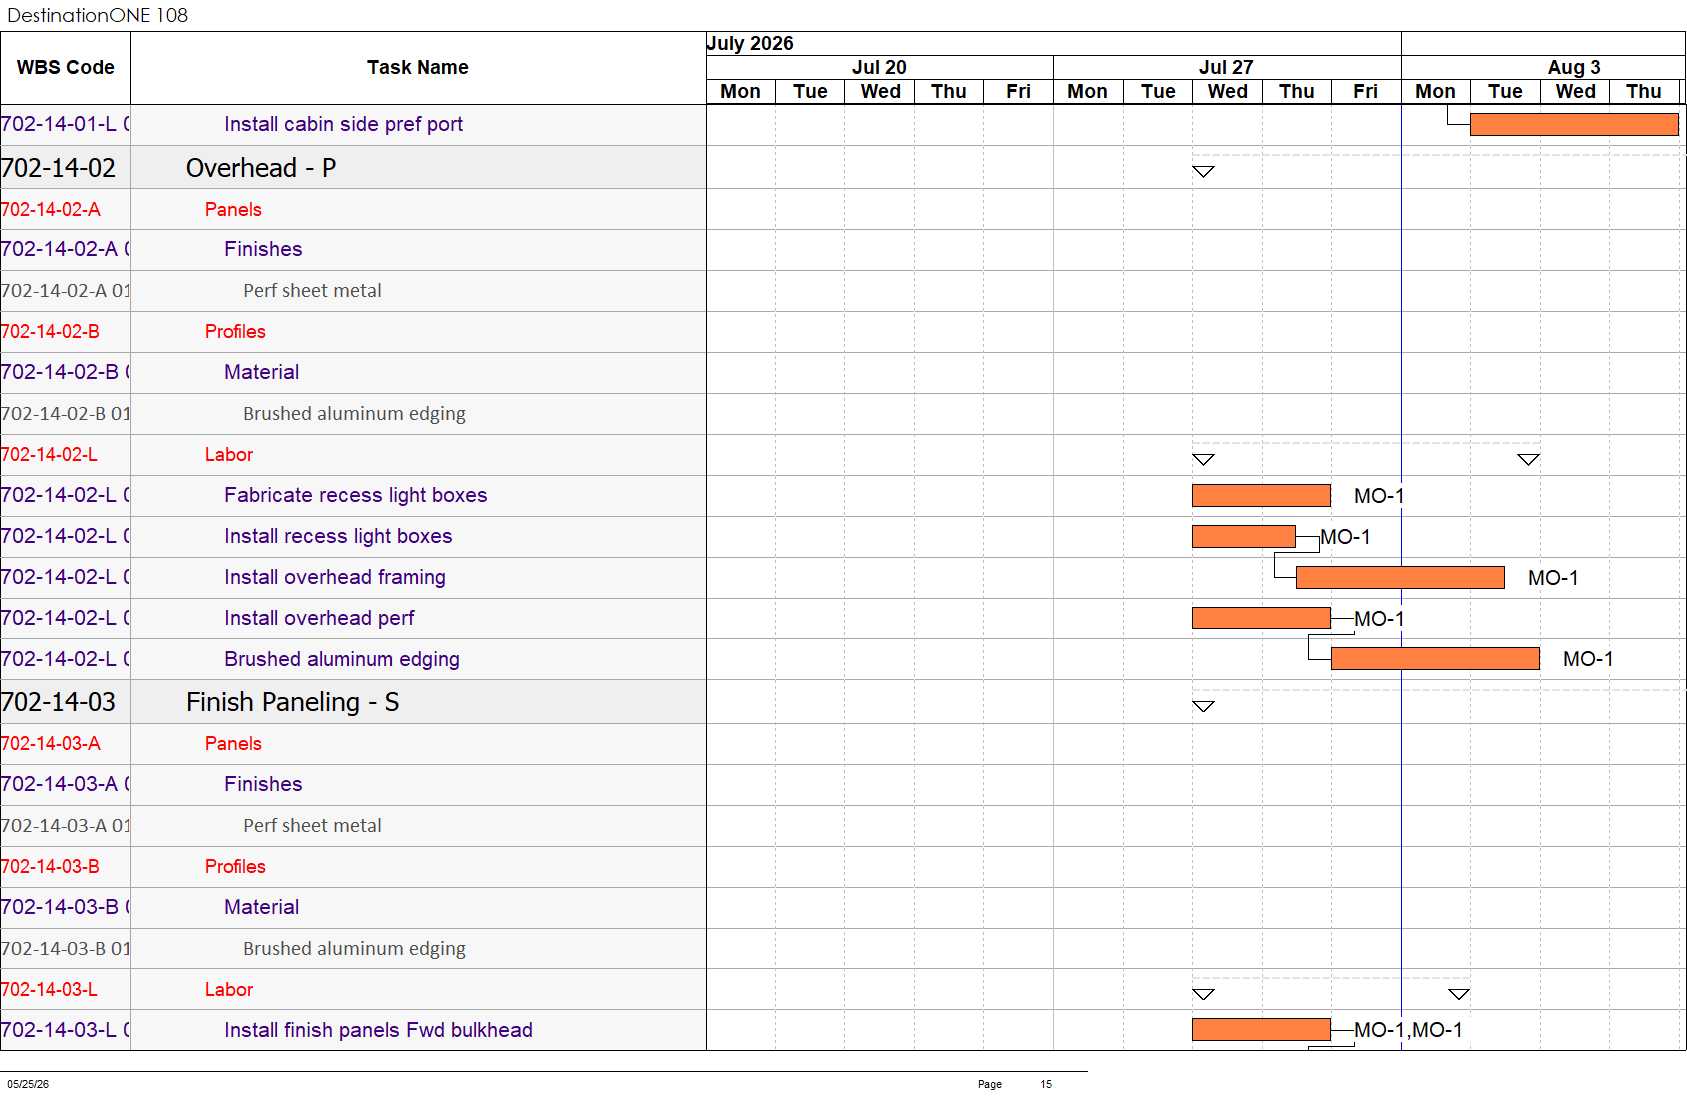Select Panels in the 702-14-02-A row
1687x1097 pixels.
[x=233, y=209]
